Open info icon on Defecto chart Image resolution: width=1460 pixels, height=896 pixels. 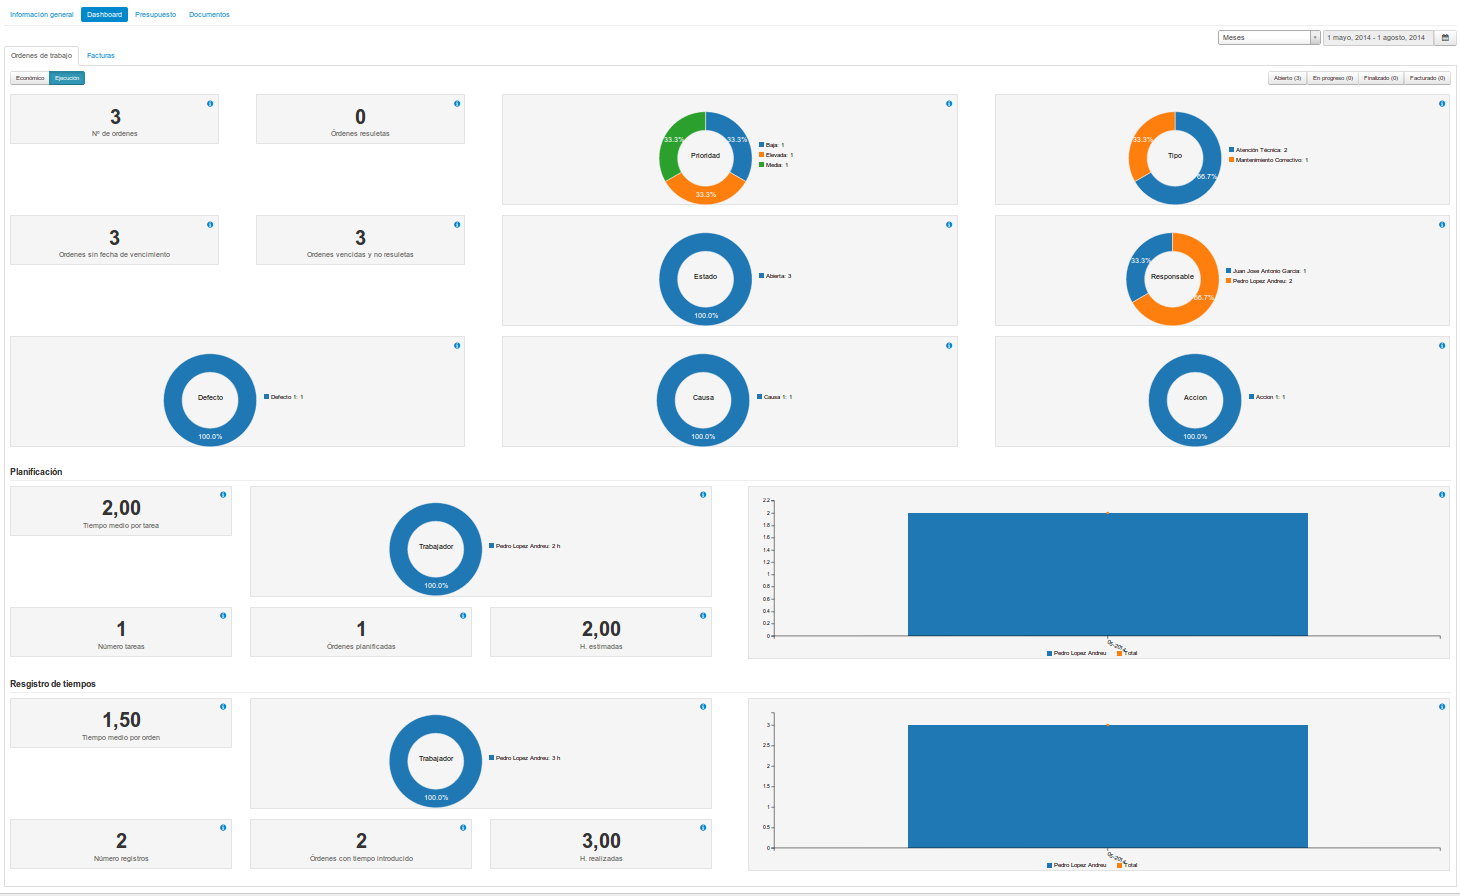pyautogui.click(x=457, y=346)
